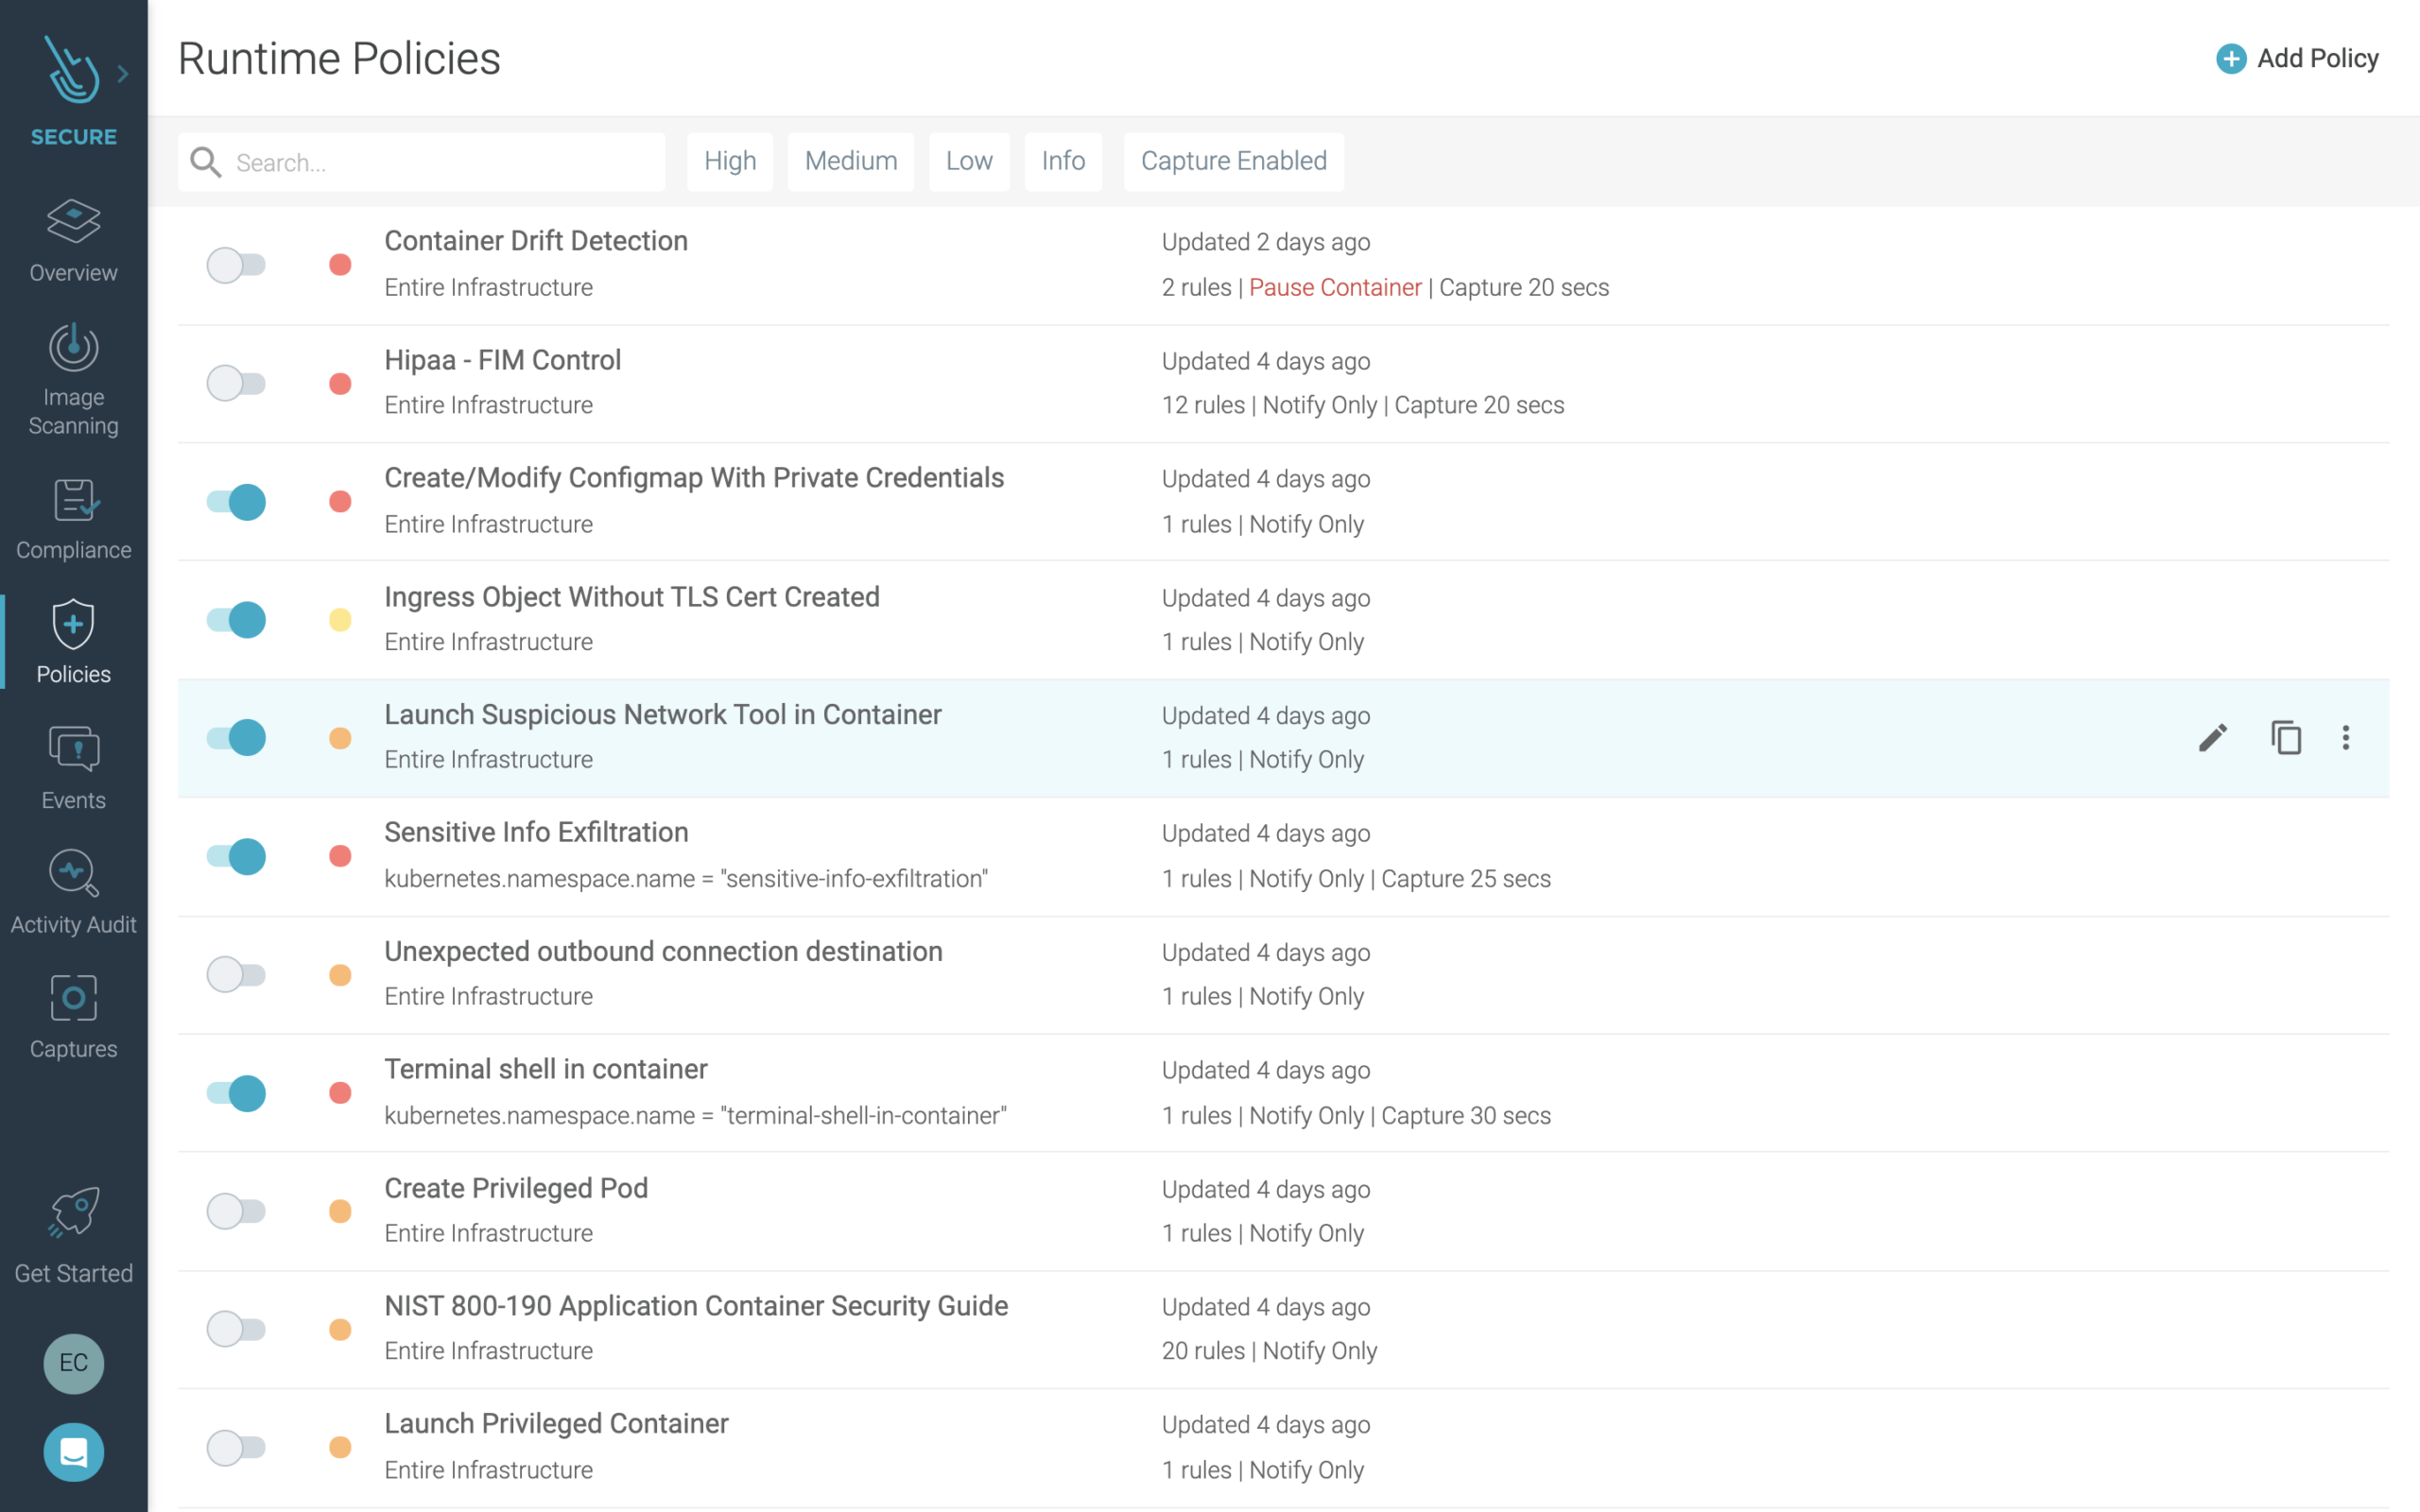Enable the Container Drift Detection policy

click(x=237, y=264)
